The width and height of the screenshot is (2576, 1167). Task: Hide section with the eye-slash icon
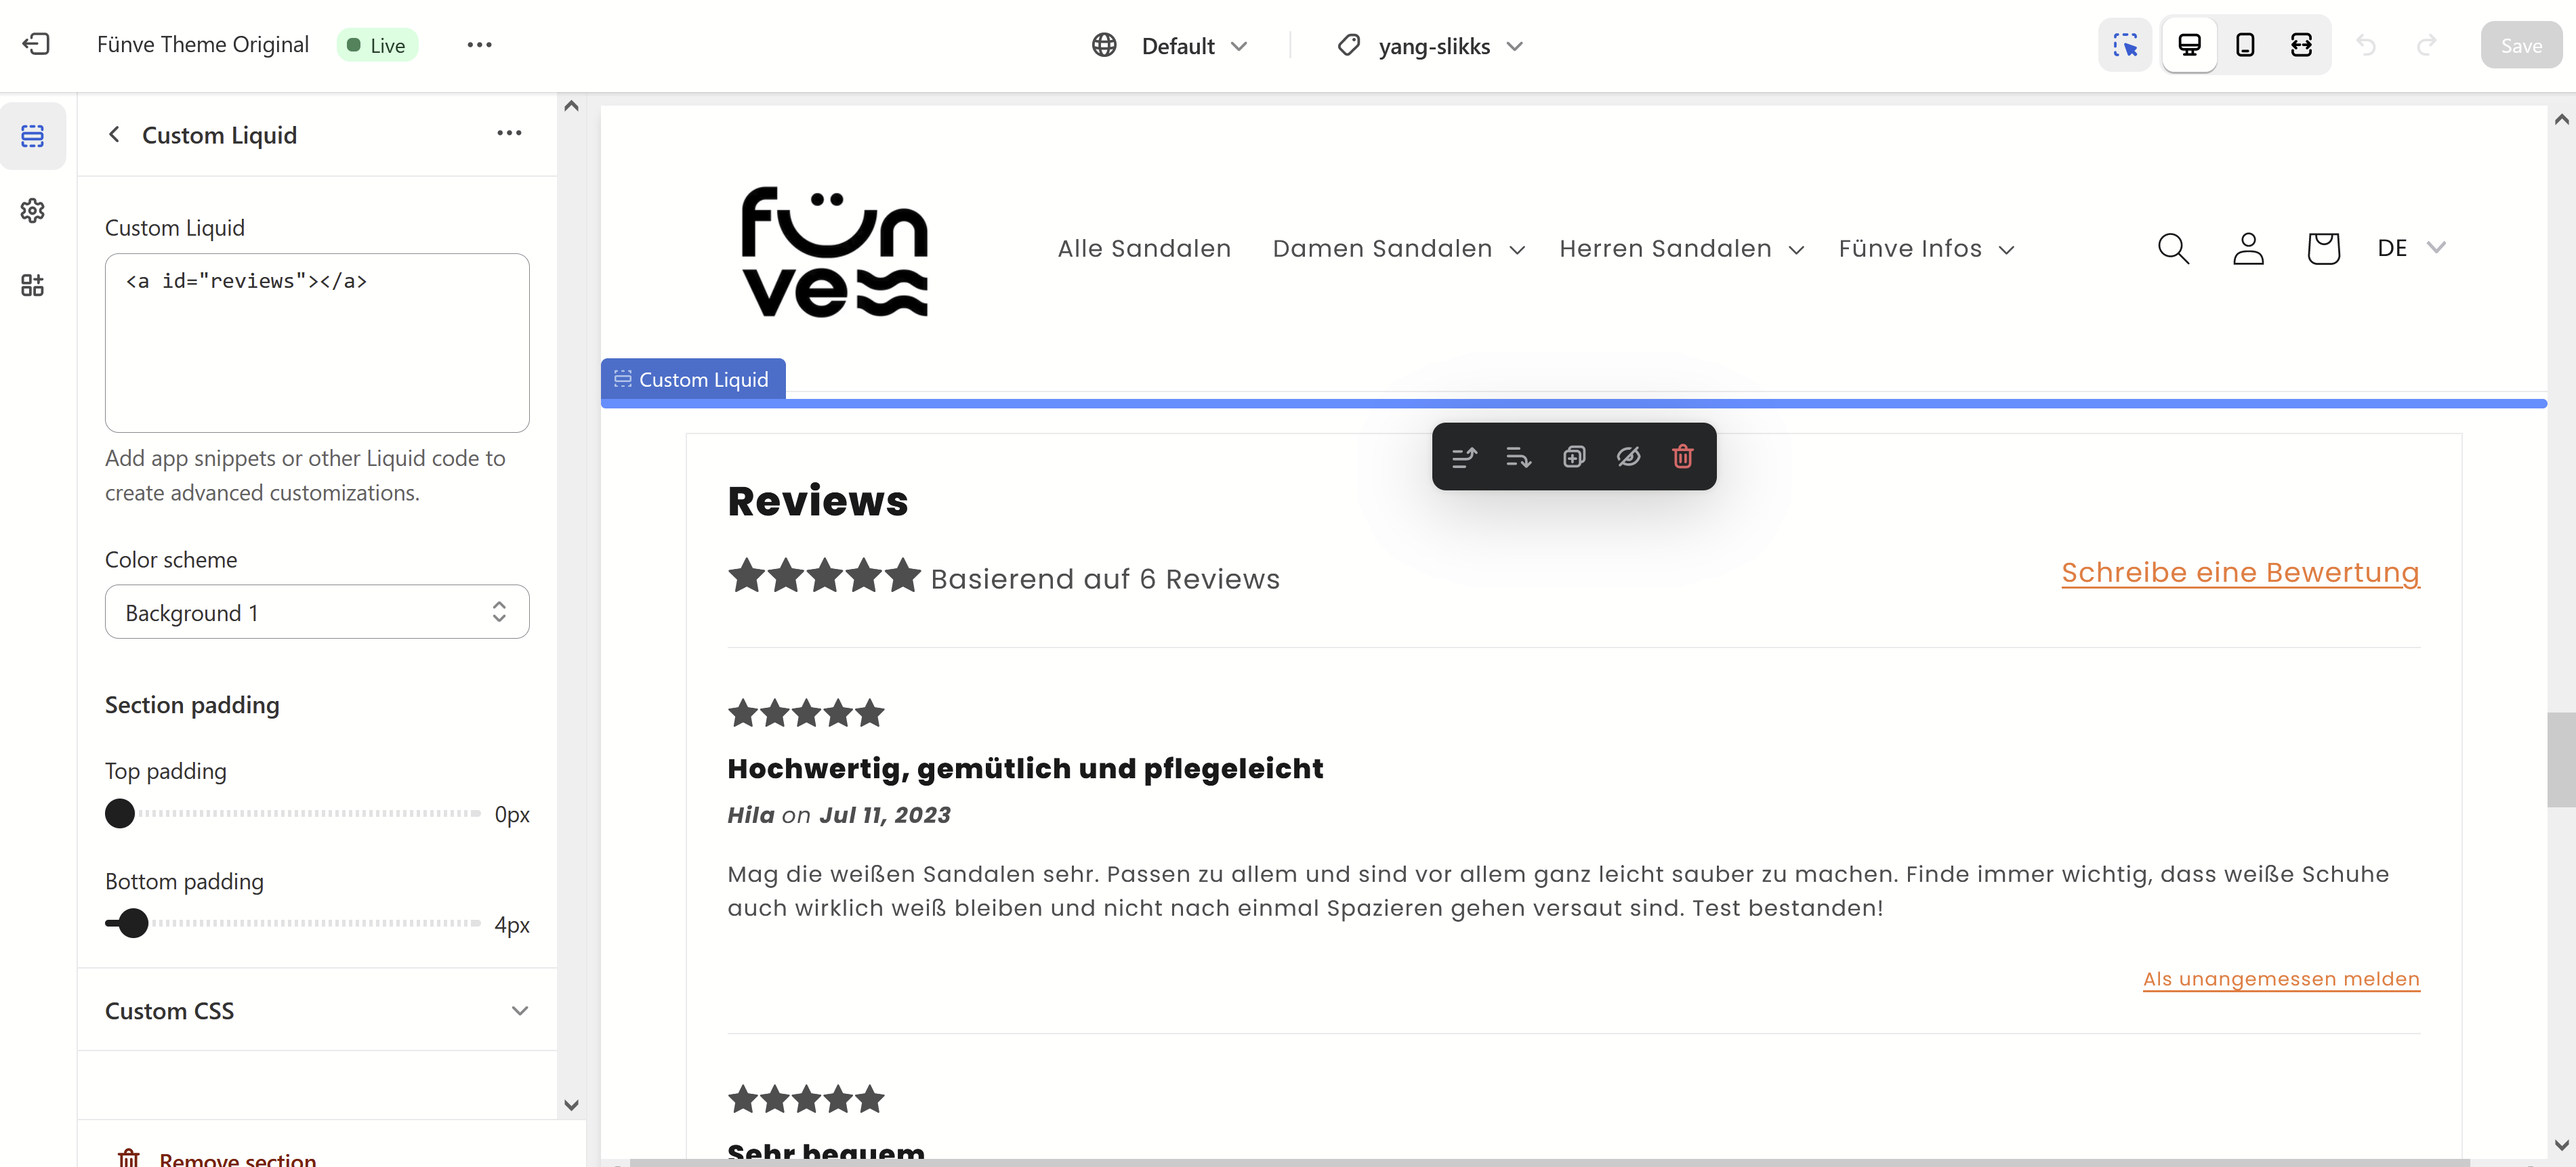point(1628,457)
